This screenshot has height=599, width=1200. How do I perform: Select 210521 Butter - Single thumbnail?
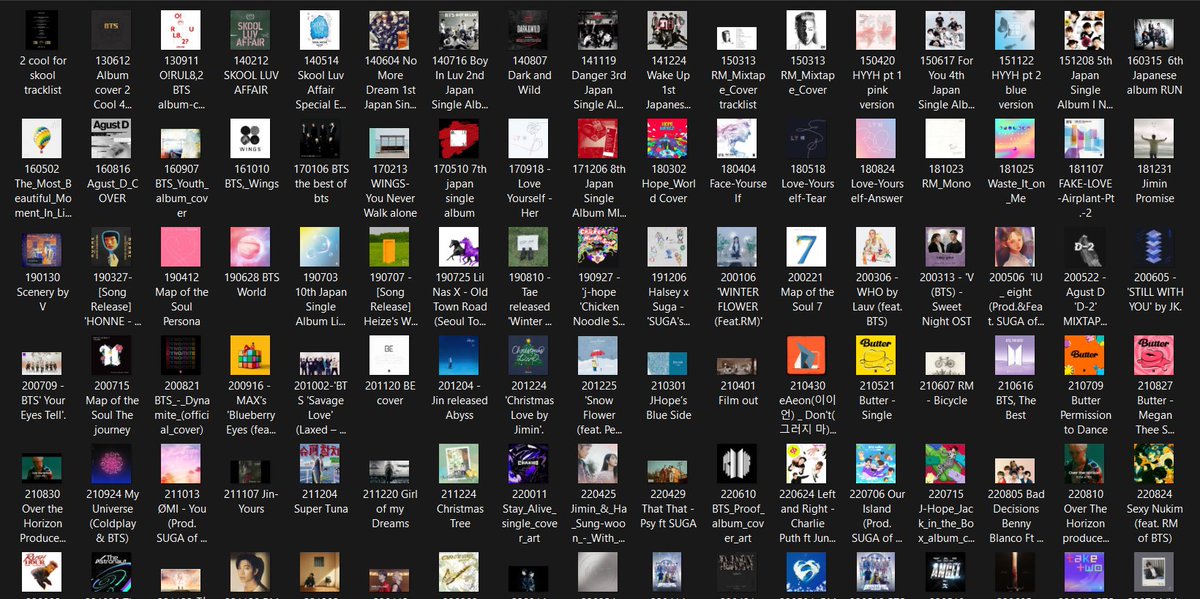[877, 355]
